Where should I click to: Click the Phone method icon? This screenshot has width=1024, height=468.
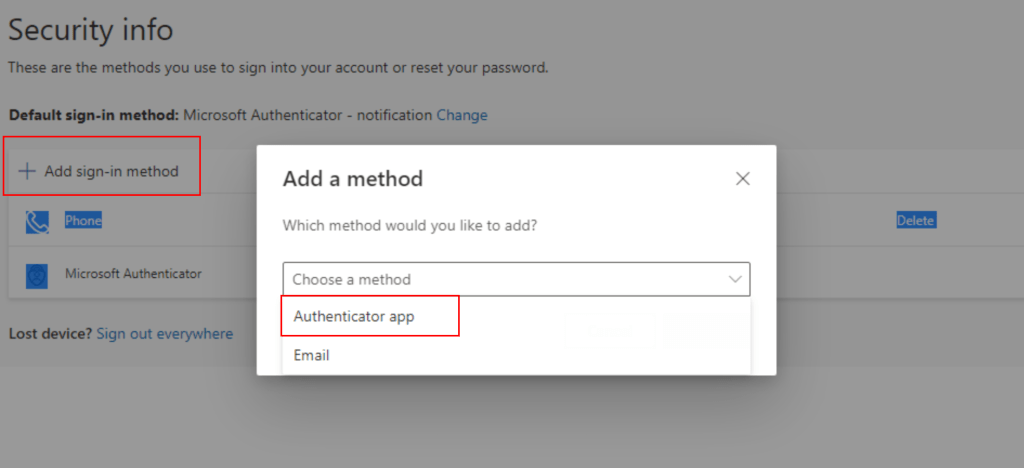[37, 221]
